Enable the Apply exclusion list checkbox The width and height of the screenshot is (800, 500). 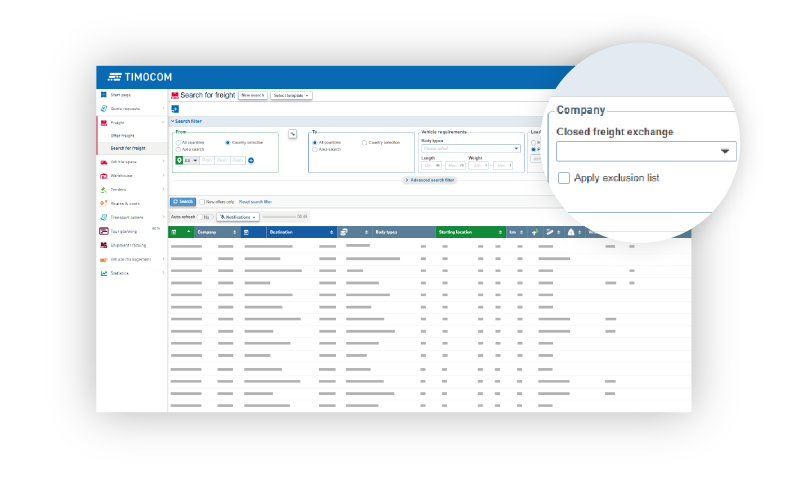pyautogui.click(x=565, y=178)
